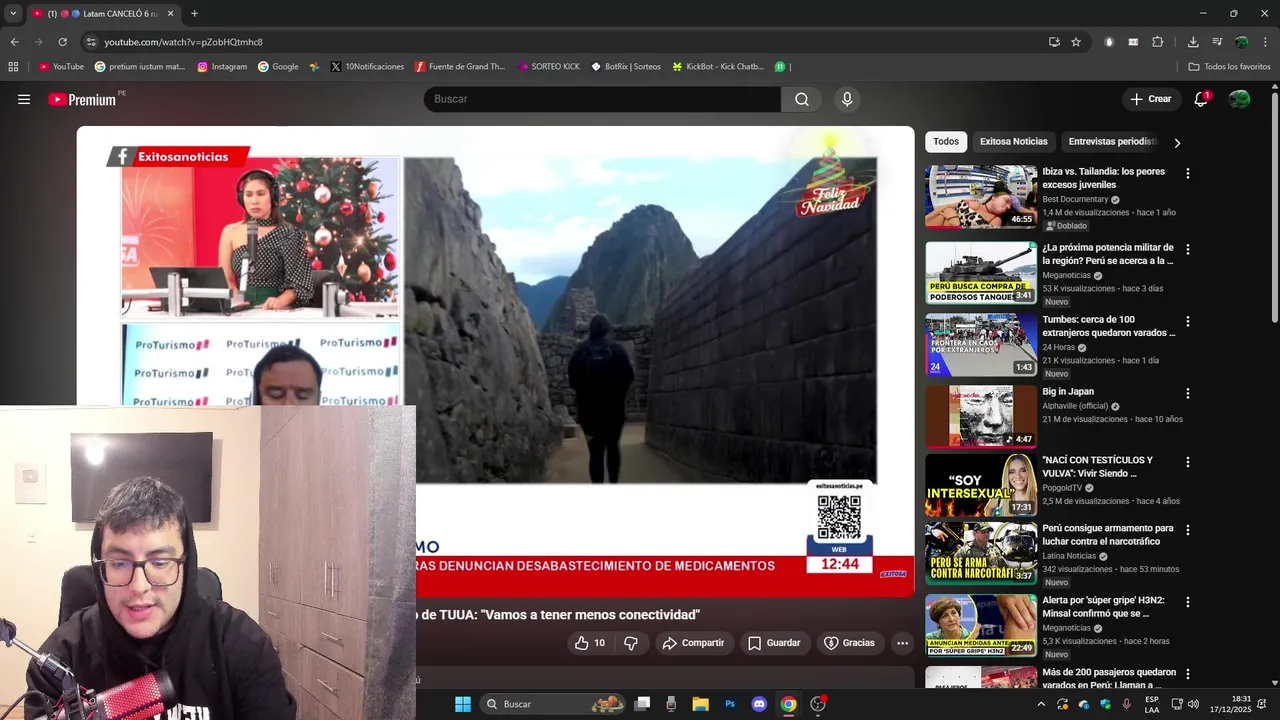
Task: Close the Latam CANCELÓ tab
Action: click(x=170, y=14)
